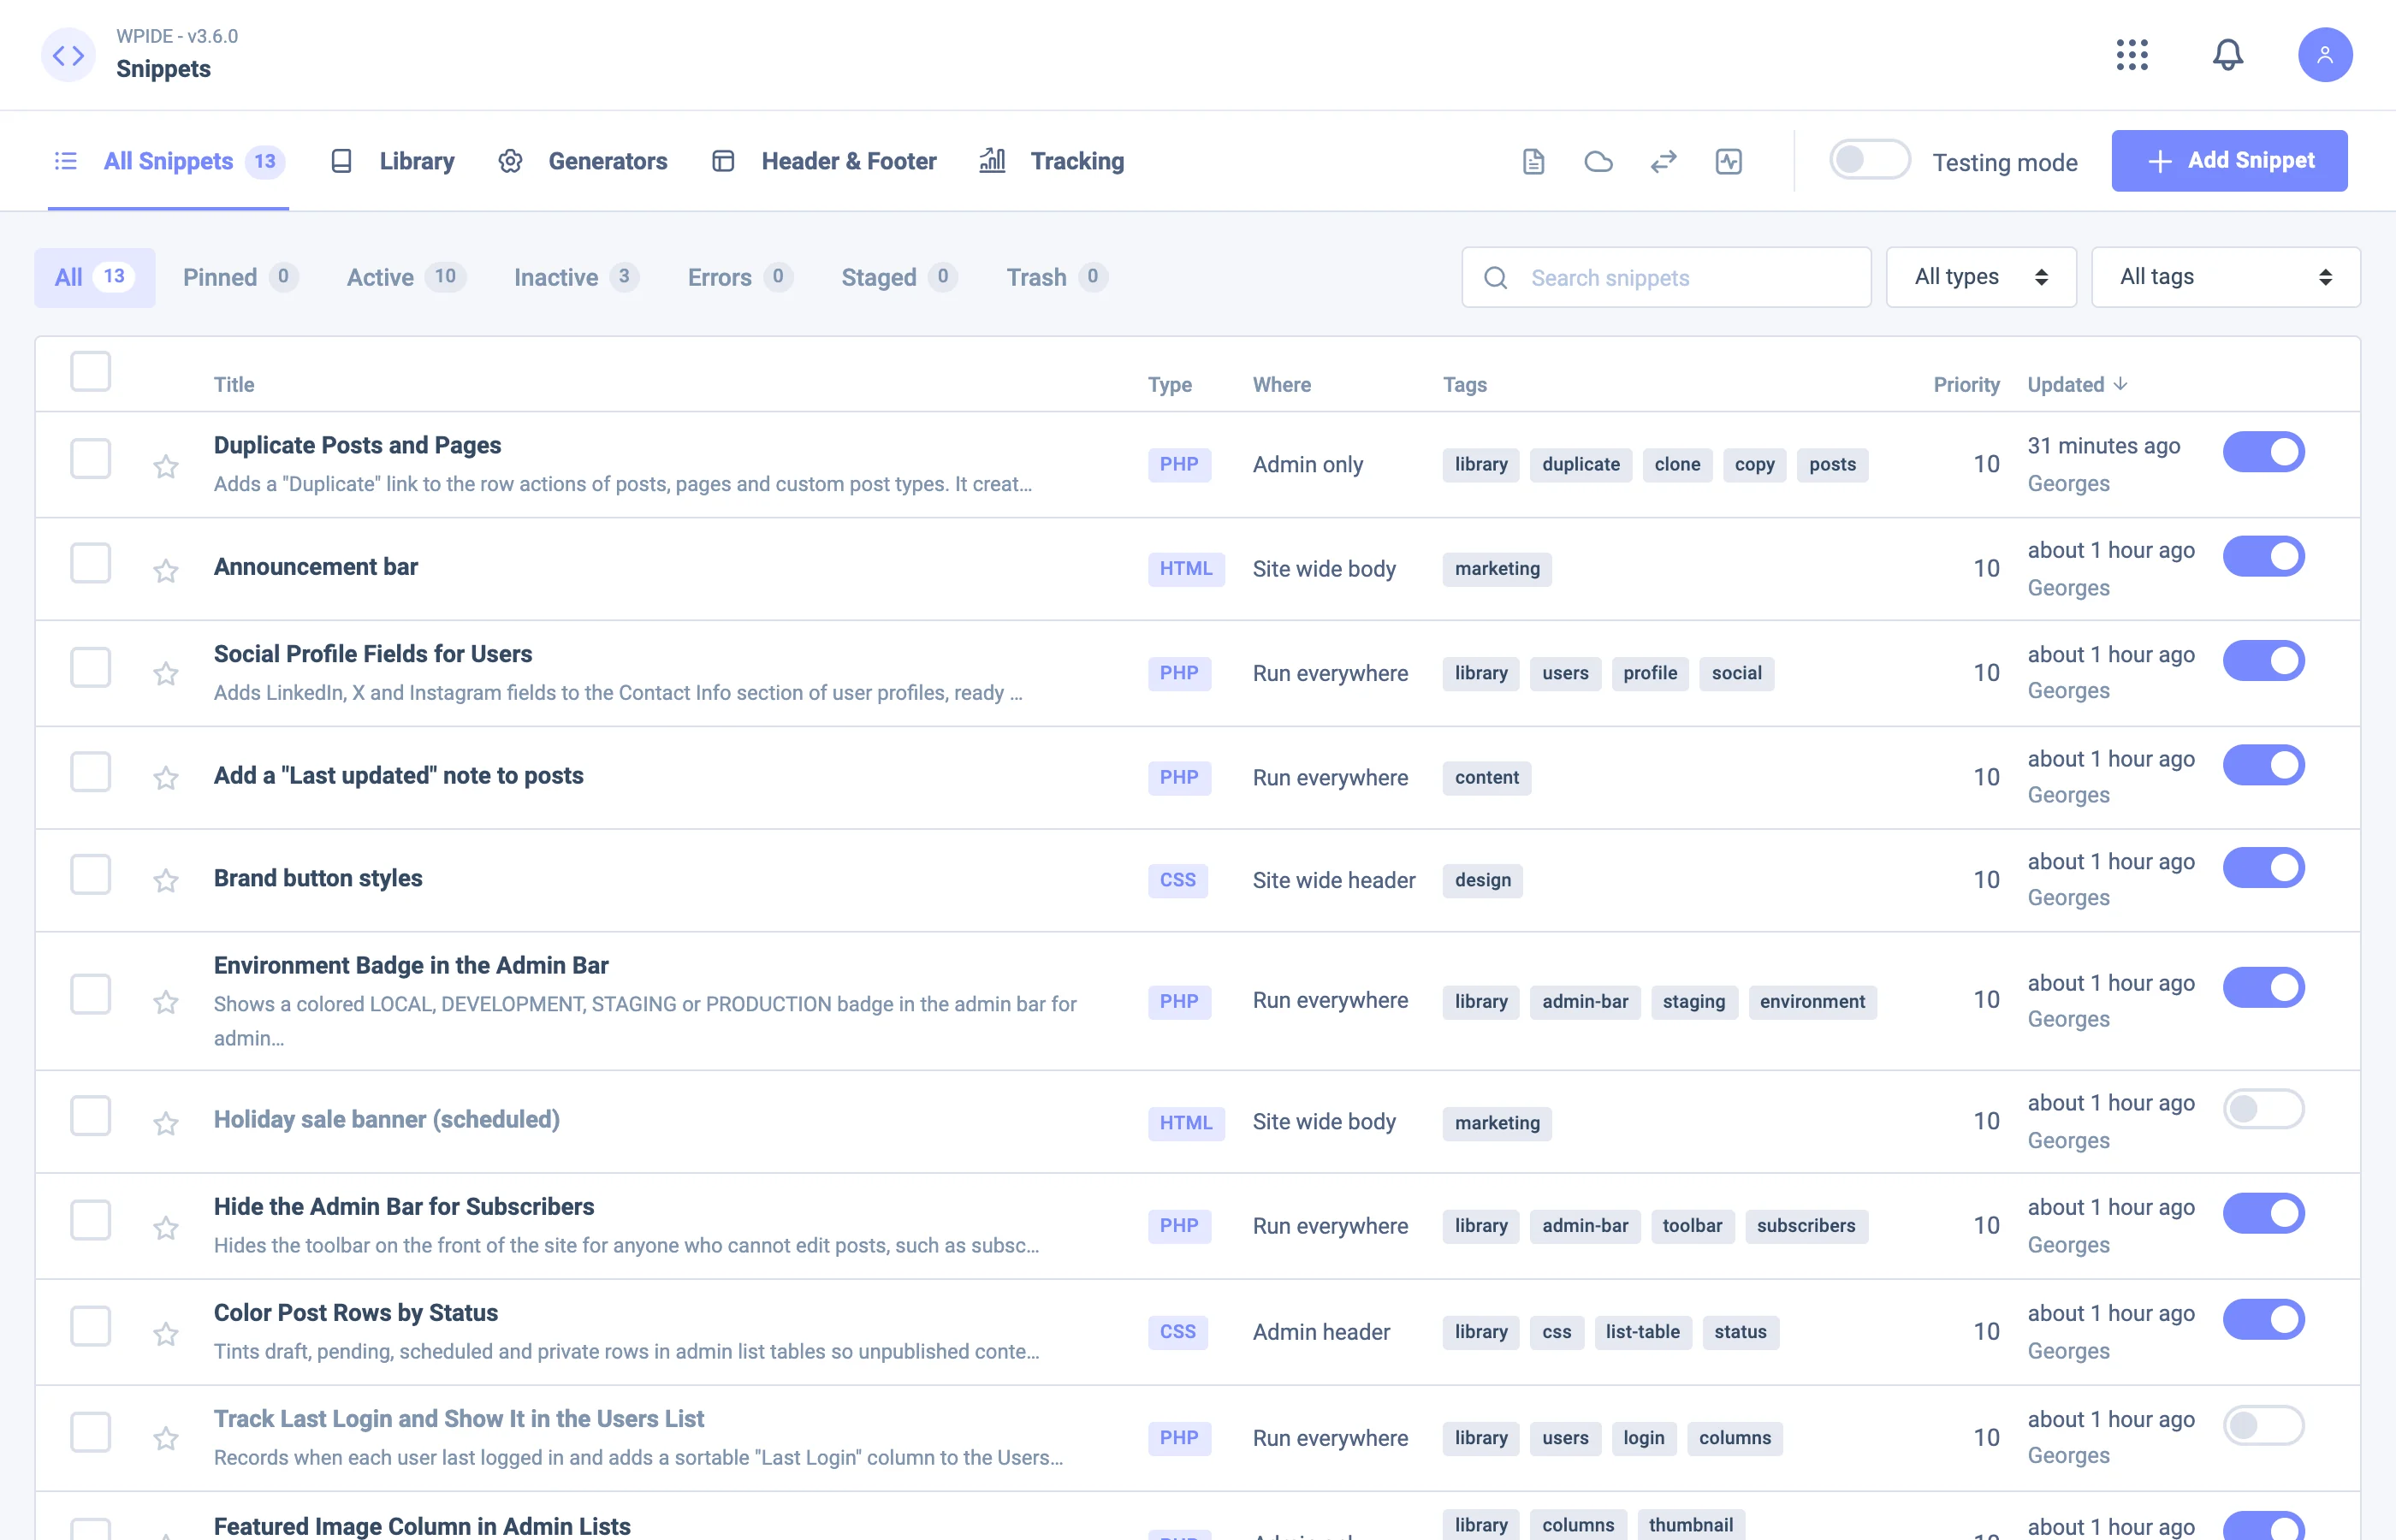Star the Holiday sale banner snippet
The width and height of the screenshot is (2396, 1540).
click(166, 1123)
